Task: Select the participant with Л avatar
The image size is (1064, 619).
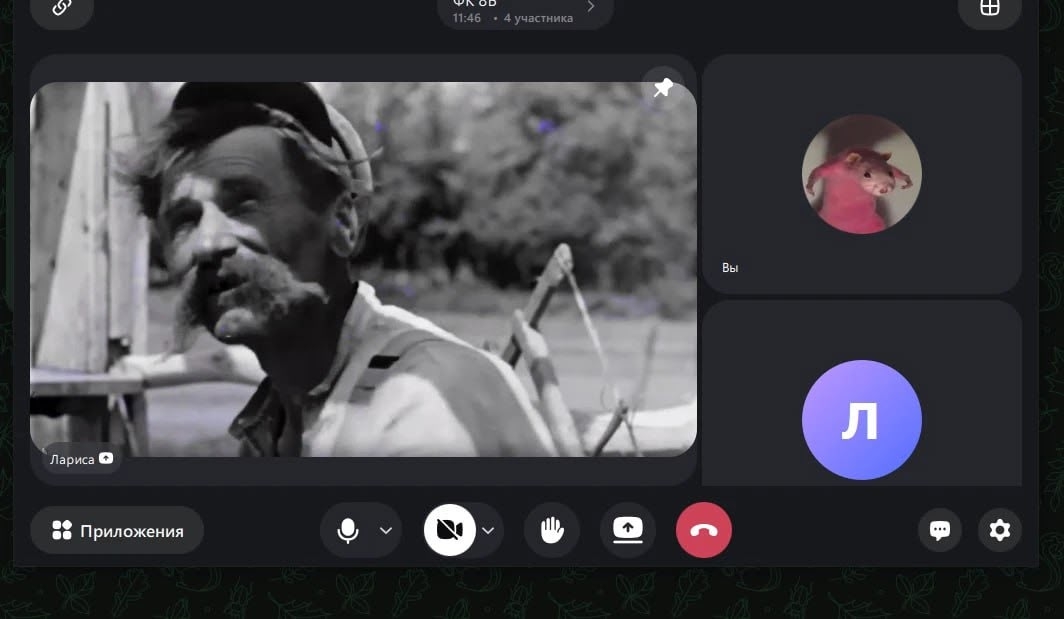Action: (861, 420)
